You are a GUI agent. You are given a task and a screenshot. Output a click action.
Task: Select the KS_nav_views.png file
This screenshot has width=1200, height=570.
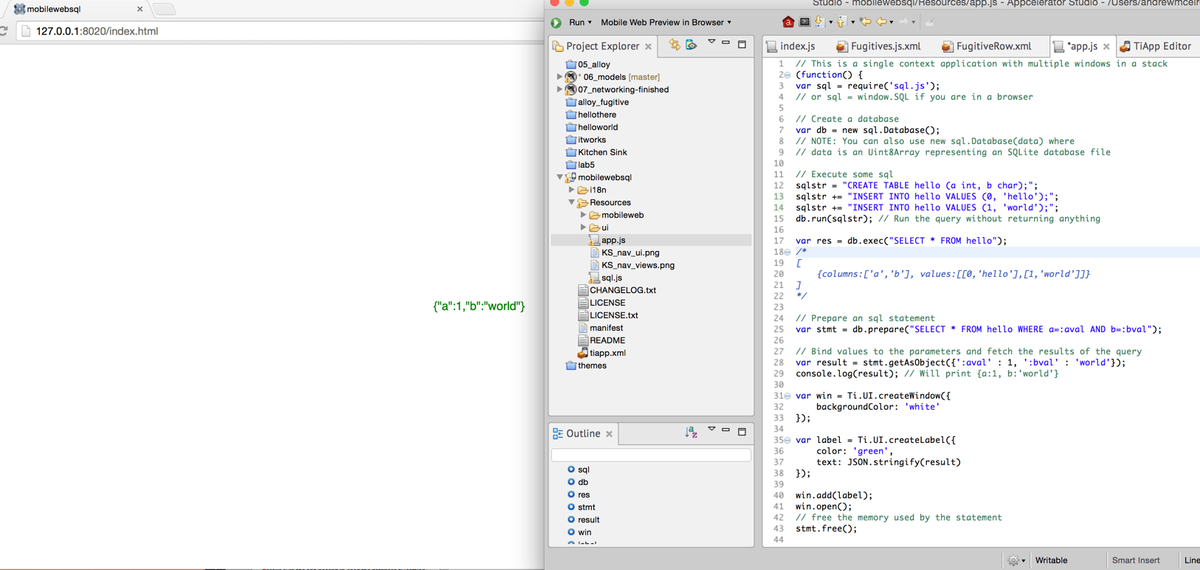click(632, 265)
